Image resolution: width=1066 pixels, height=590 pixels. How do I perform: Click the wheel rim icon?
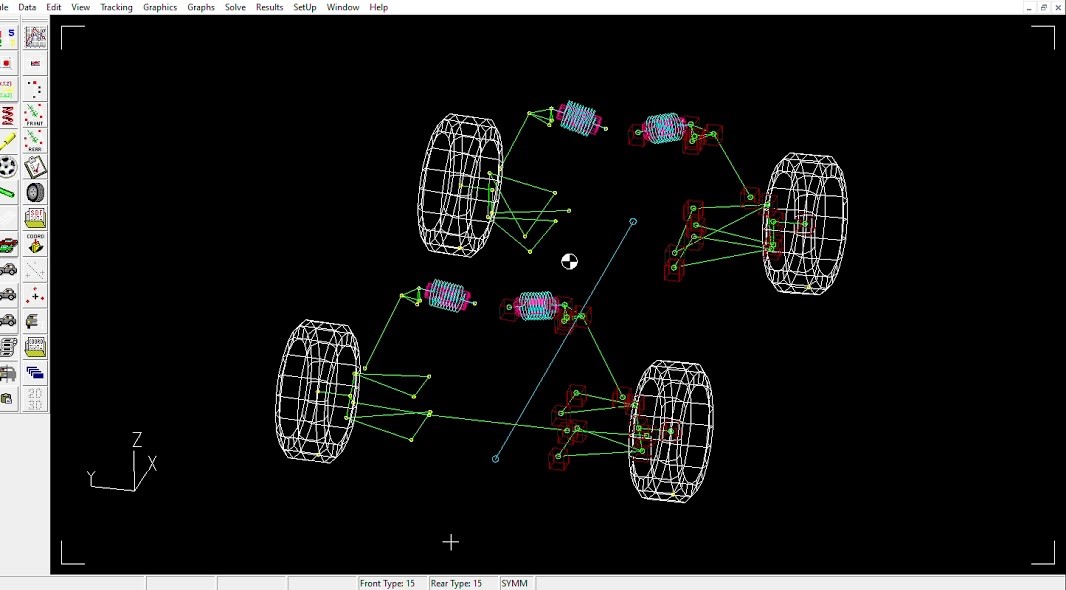(x=8, y=167)
